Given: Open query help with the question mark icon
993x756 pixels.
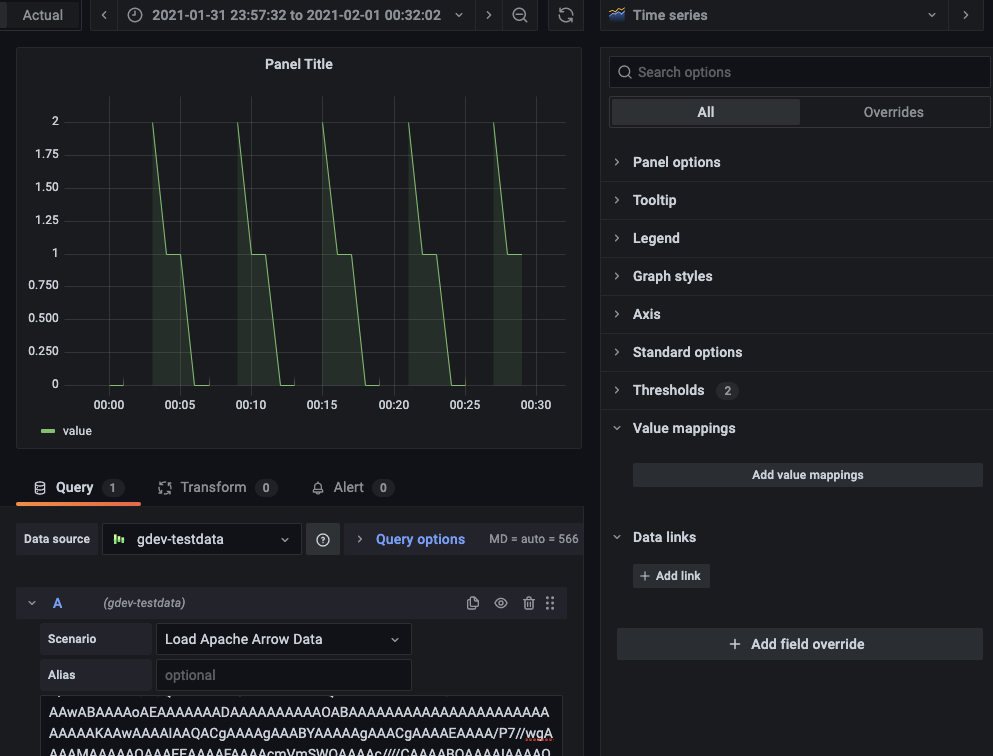Looking at the screenshot, I should [x=322, y=539].
